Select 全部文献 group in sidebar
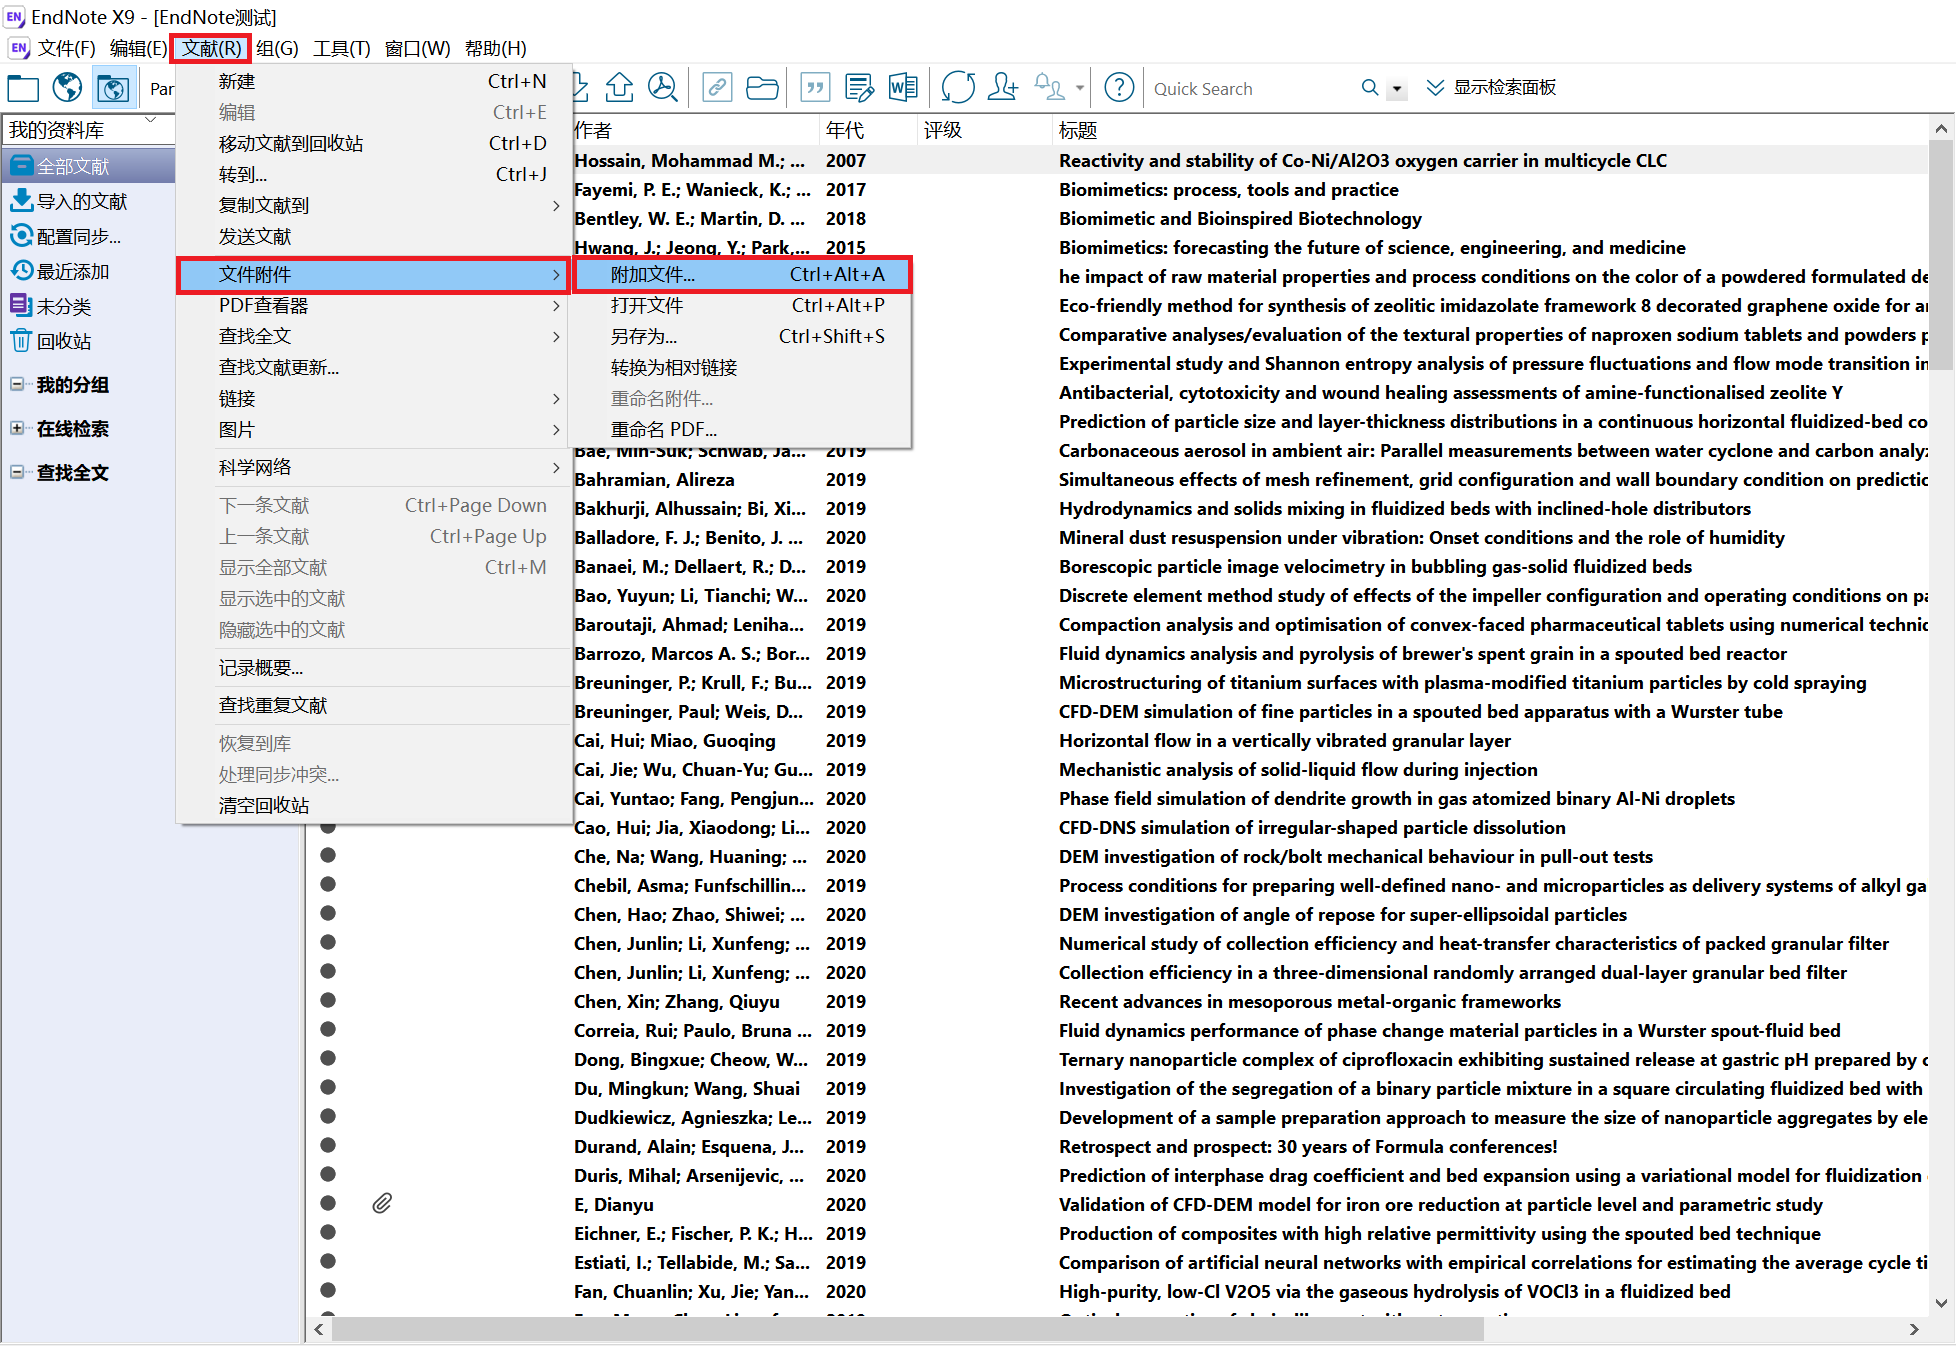 [88, 166]
